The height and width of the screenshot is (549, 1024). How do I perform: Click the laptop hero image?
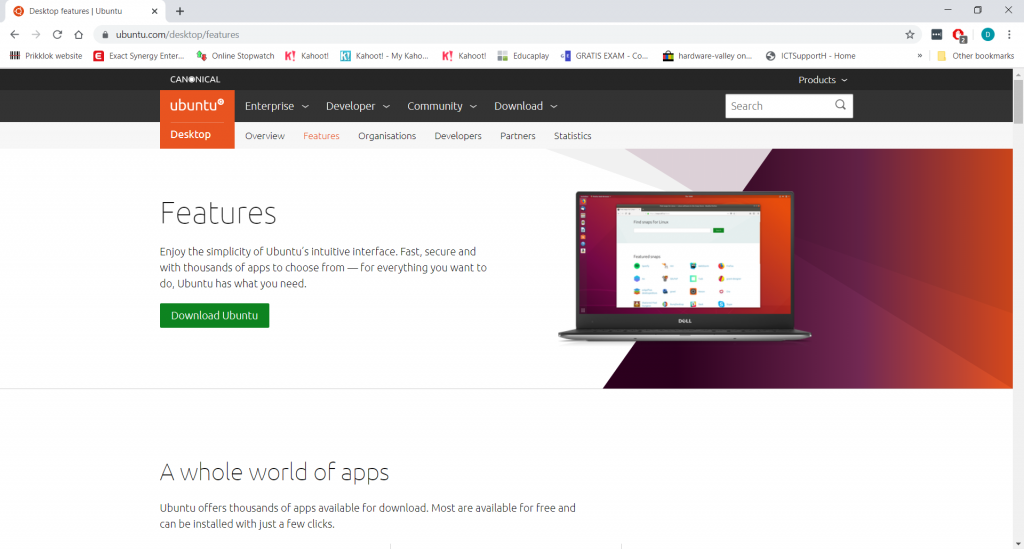684,266
